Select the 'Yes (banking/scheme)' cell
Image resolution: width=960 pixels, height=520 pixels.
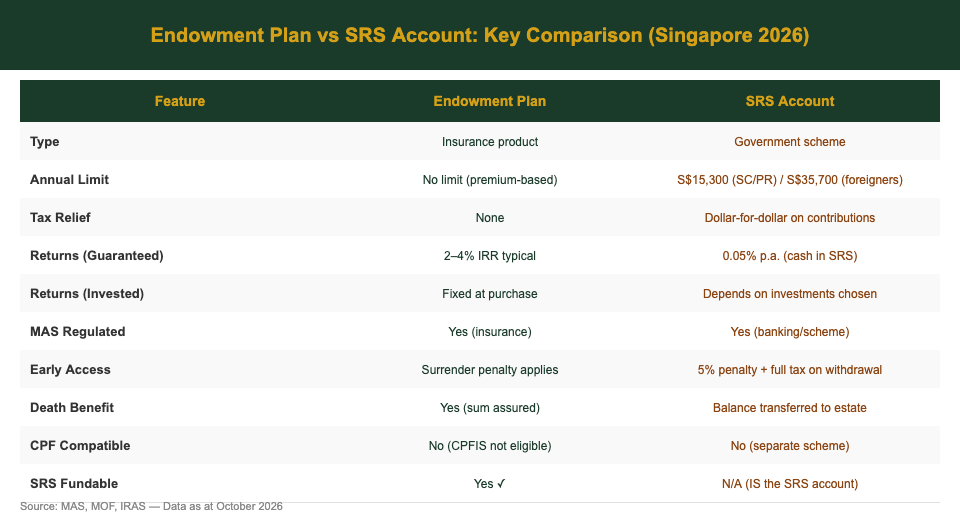(790, 331)
